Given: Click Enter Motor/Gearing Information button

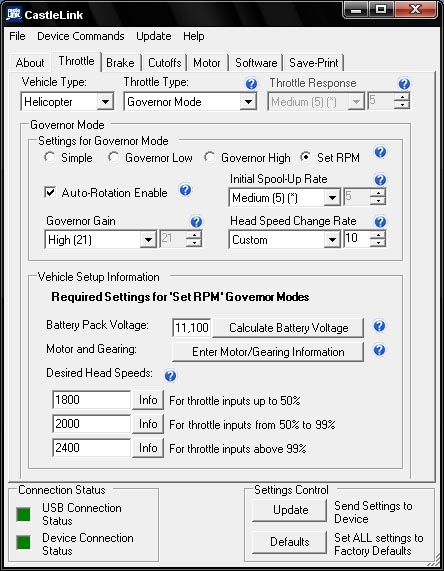Looking at the screenshot, I should tap(268, 352).
